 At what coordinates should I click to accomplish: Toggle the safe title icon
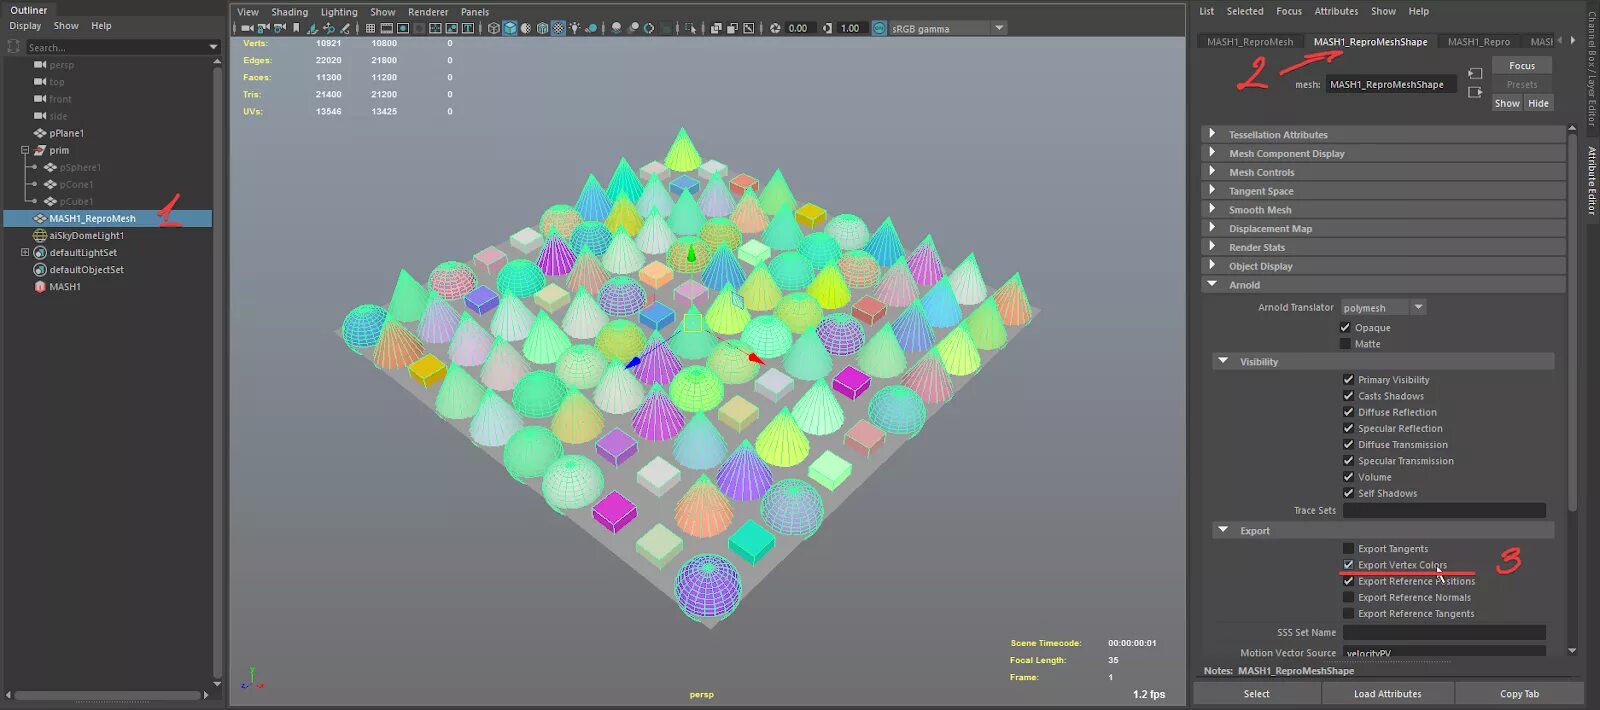coord(468,28)
